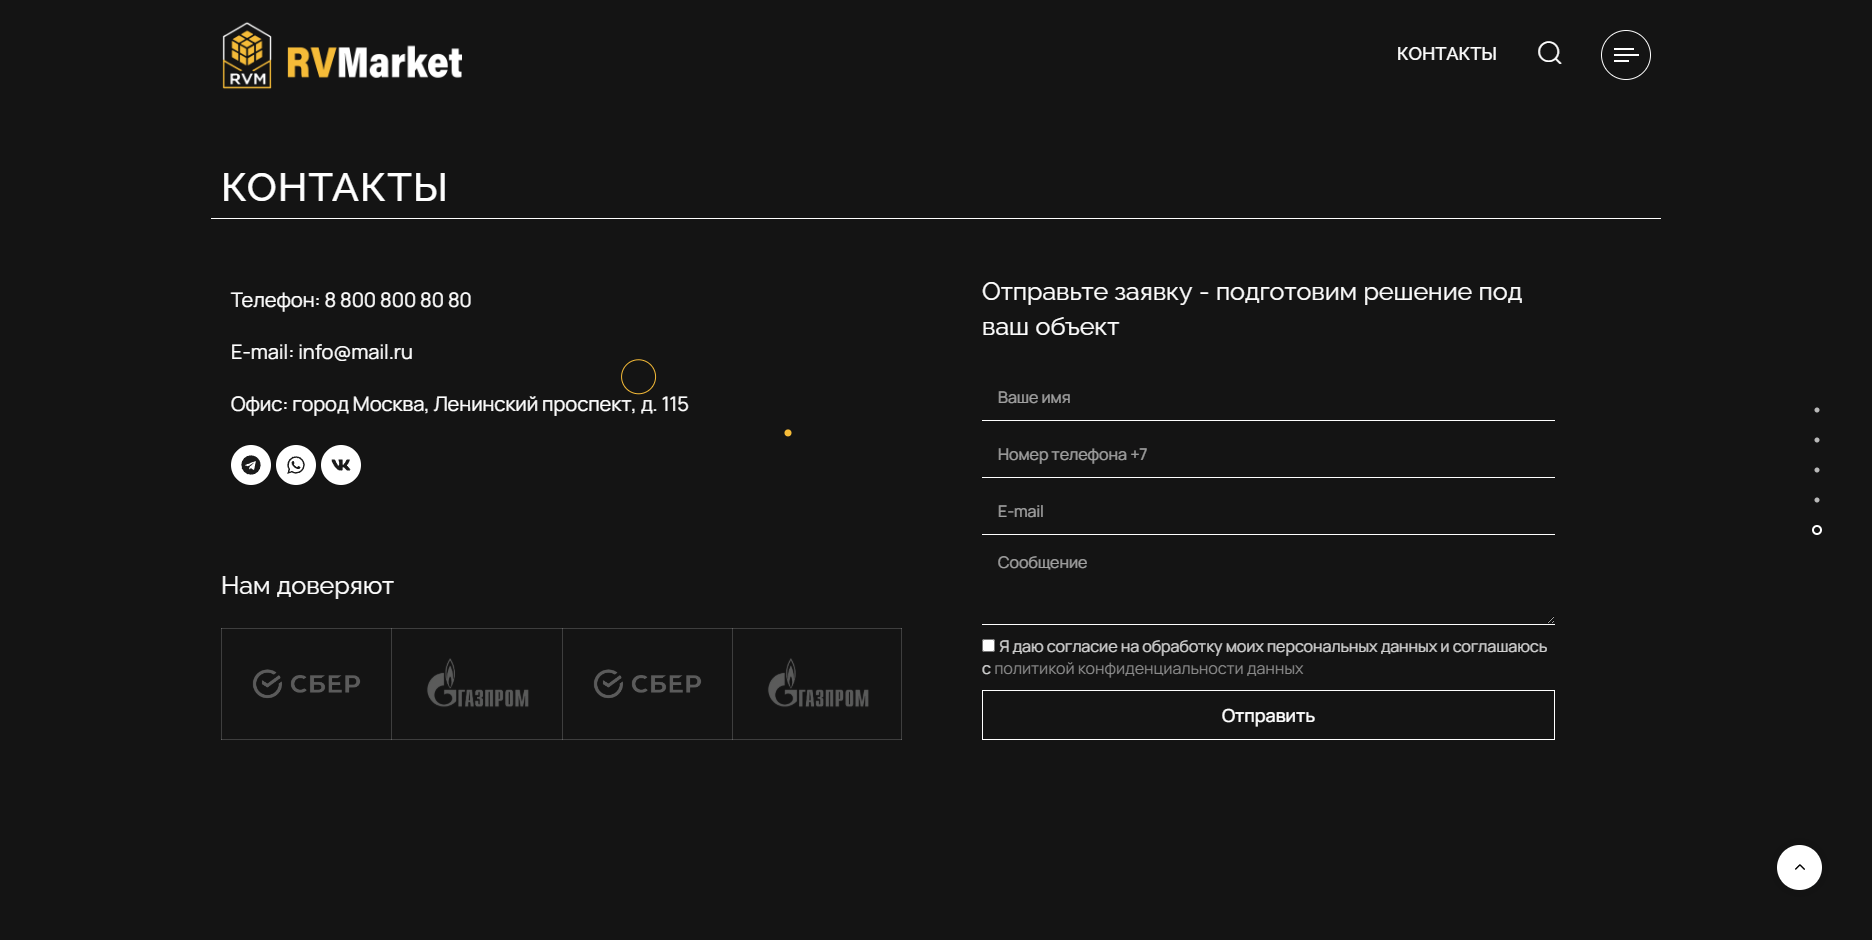The image size is (1872, 940).
Task: Open the политикой конфиденциальности данных link
Action: pyautogui.click(x=1148, y=669)
